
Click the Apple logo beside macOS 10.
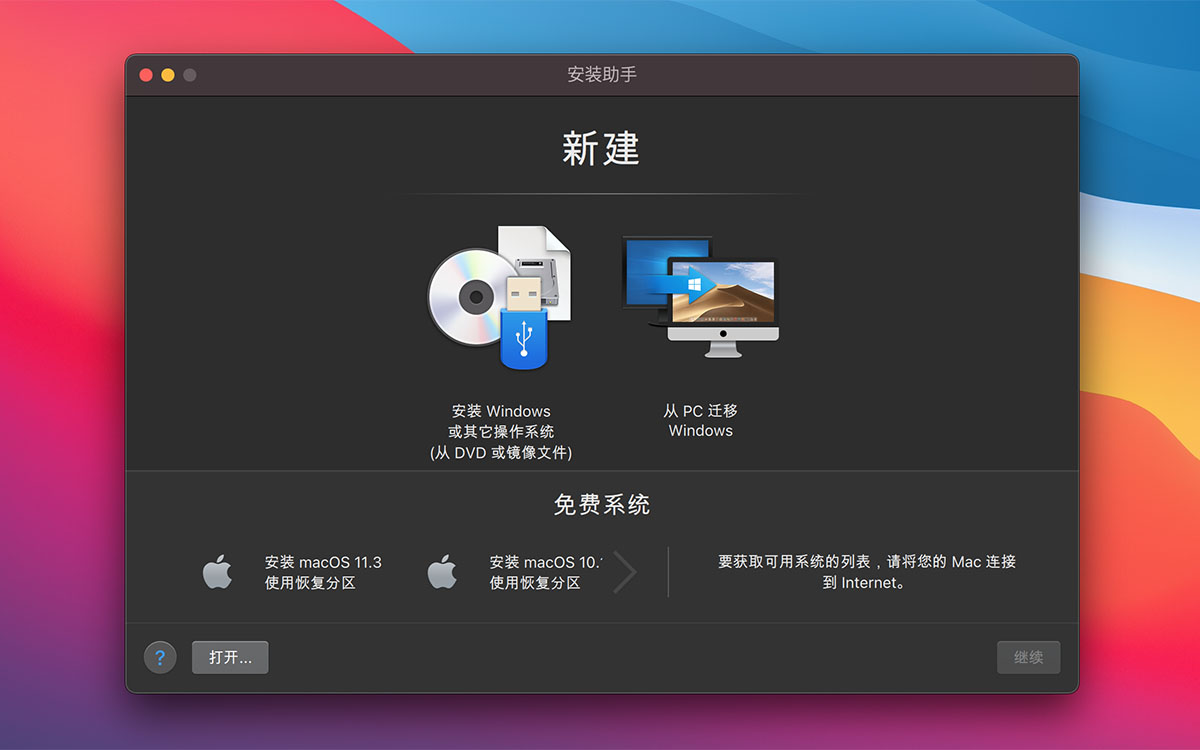click(x=442, y=572)
